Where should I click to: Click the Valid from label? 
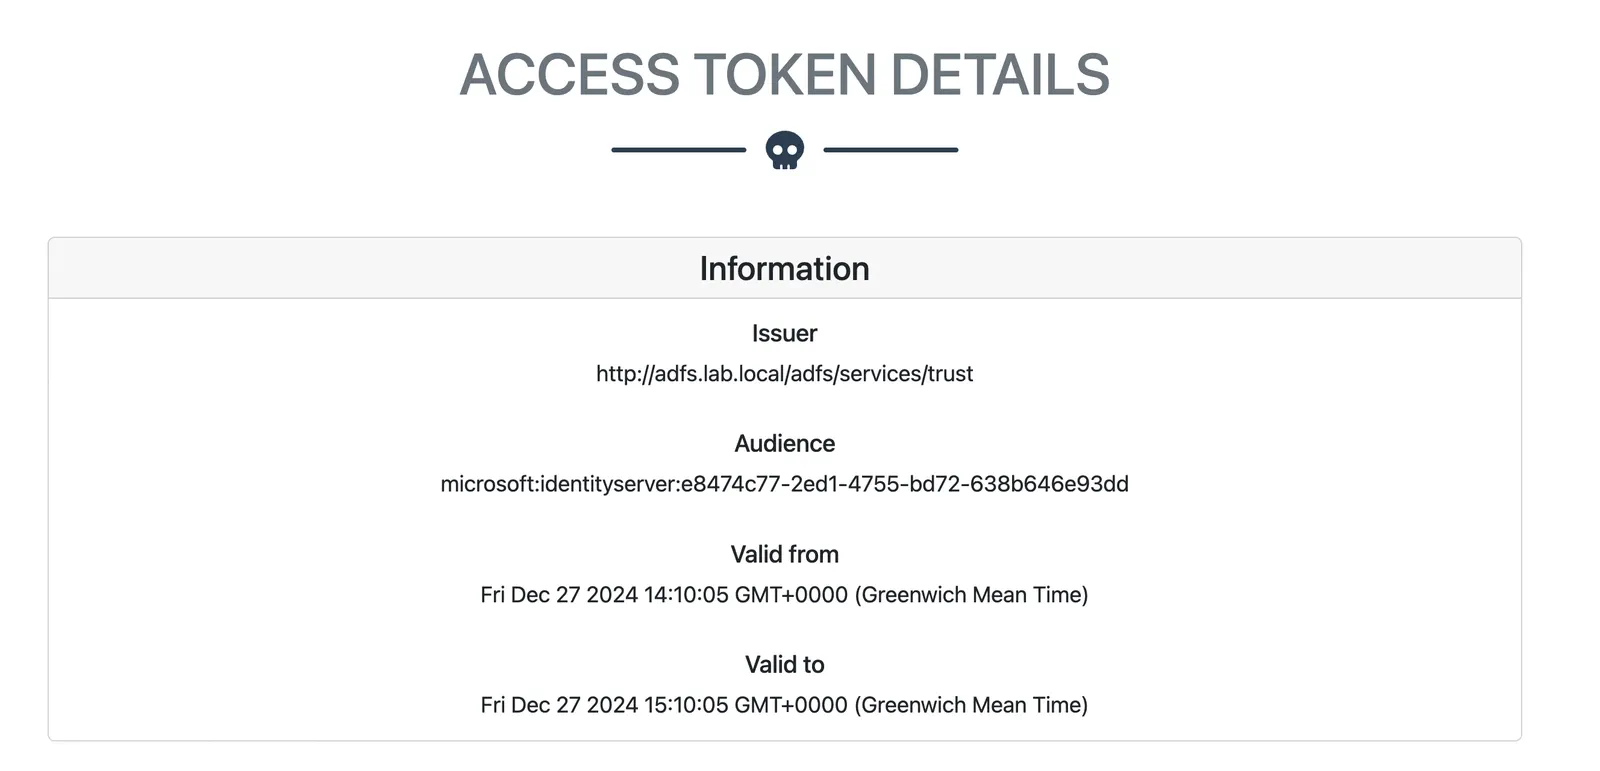[x=785, y=554]
